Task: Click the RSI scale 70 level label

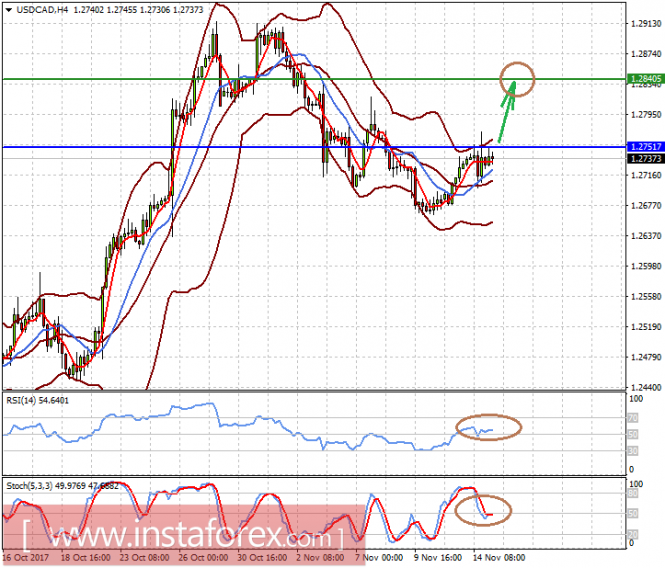Action: coord(633,418)
